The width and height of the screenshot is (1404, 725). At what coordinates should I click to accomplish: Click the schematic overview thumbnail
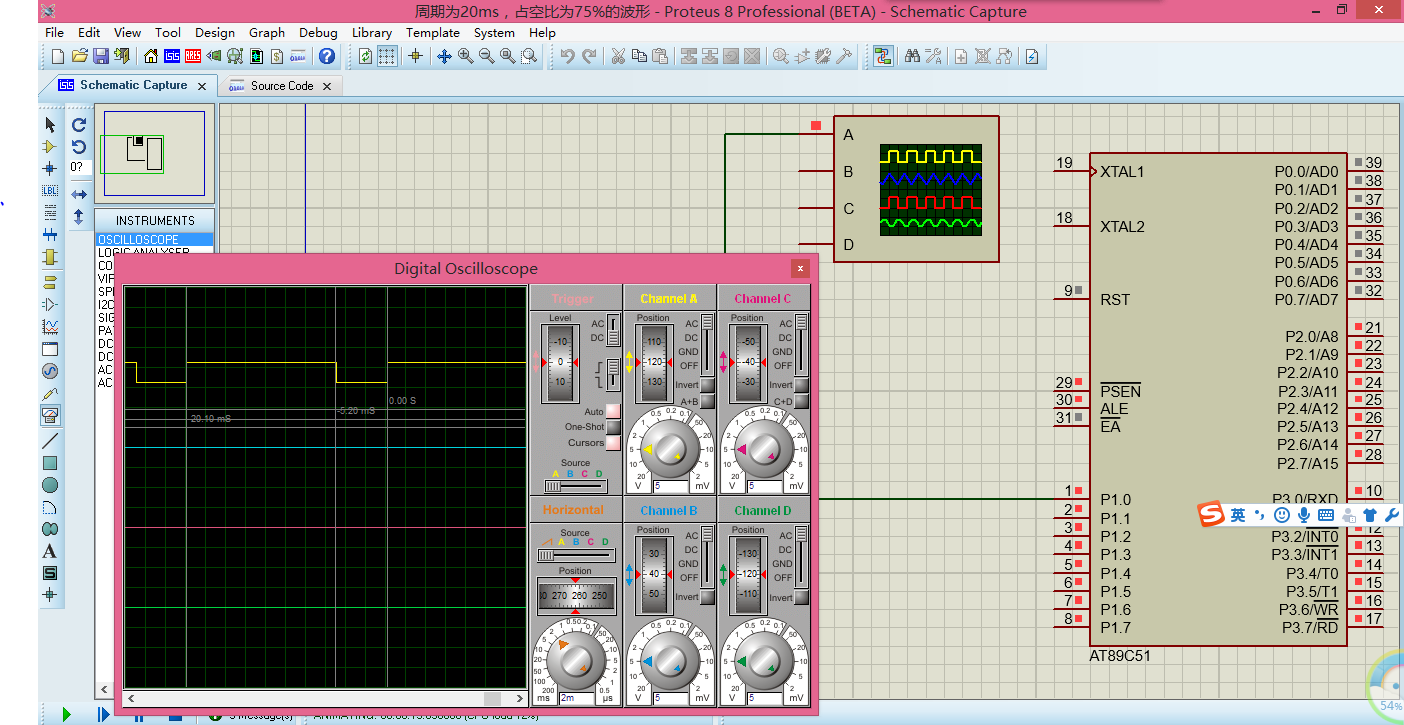tap(154, 153)
